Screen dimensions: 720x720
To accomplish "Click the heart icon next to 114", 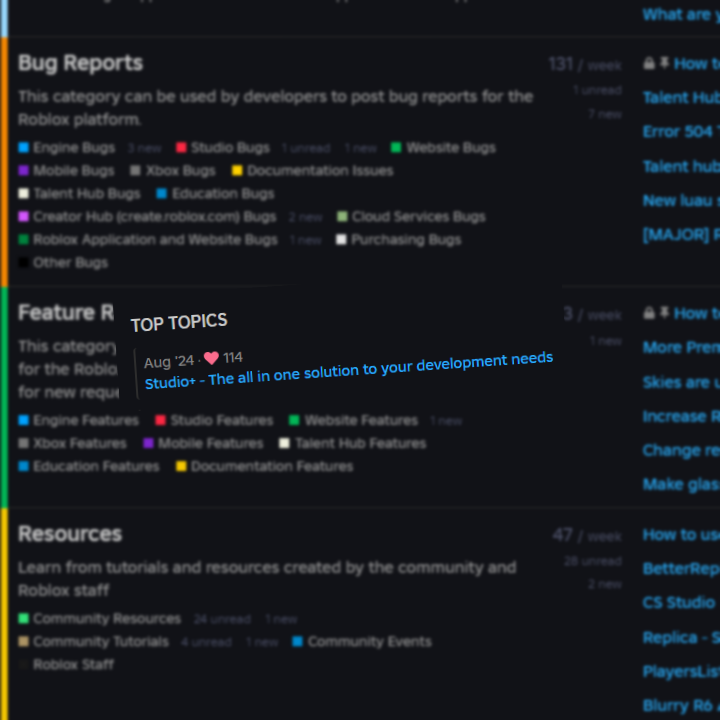I will pyautogui.click(x=211, y=358).
